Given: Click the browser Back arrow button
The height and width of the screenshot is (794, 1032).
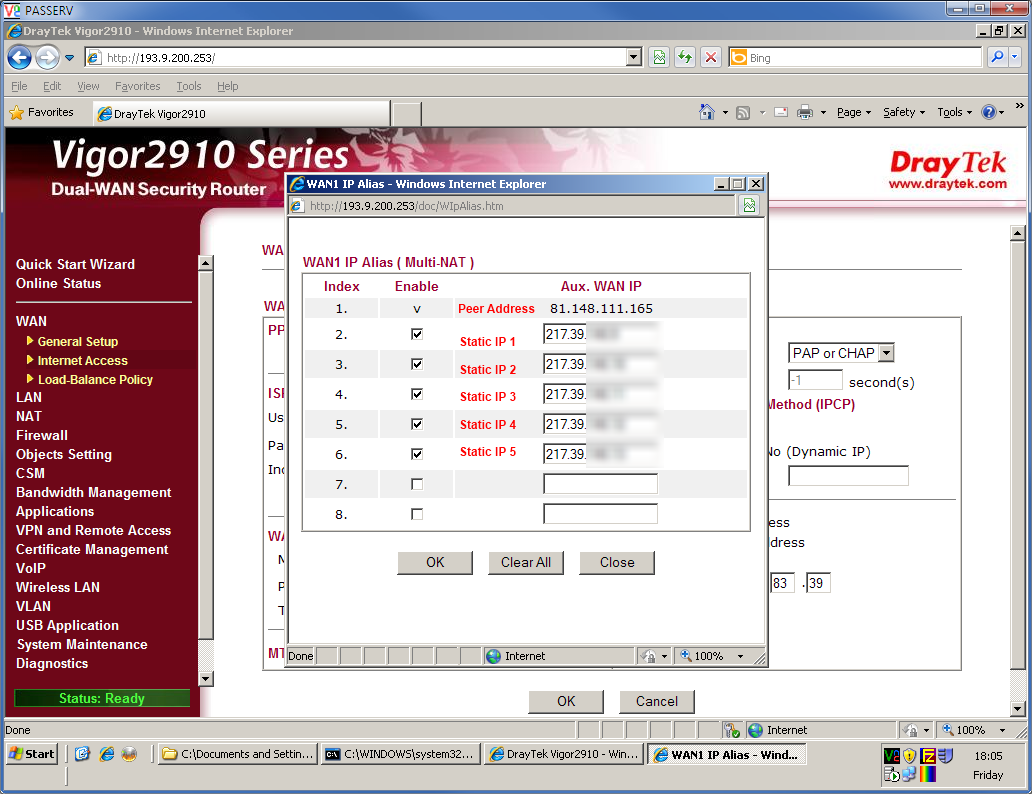Looking at the screenshot, I should 19,58.
